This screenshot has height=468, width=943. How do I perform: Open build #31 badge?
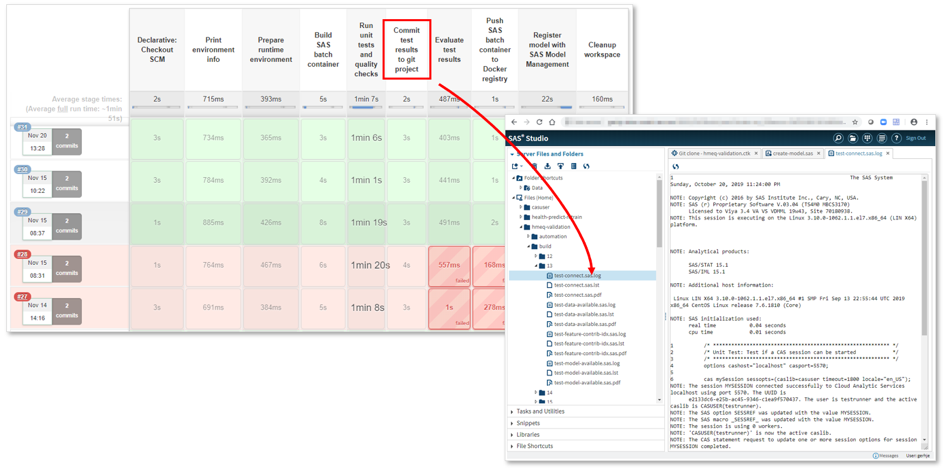coord(22,128)
